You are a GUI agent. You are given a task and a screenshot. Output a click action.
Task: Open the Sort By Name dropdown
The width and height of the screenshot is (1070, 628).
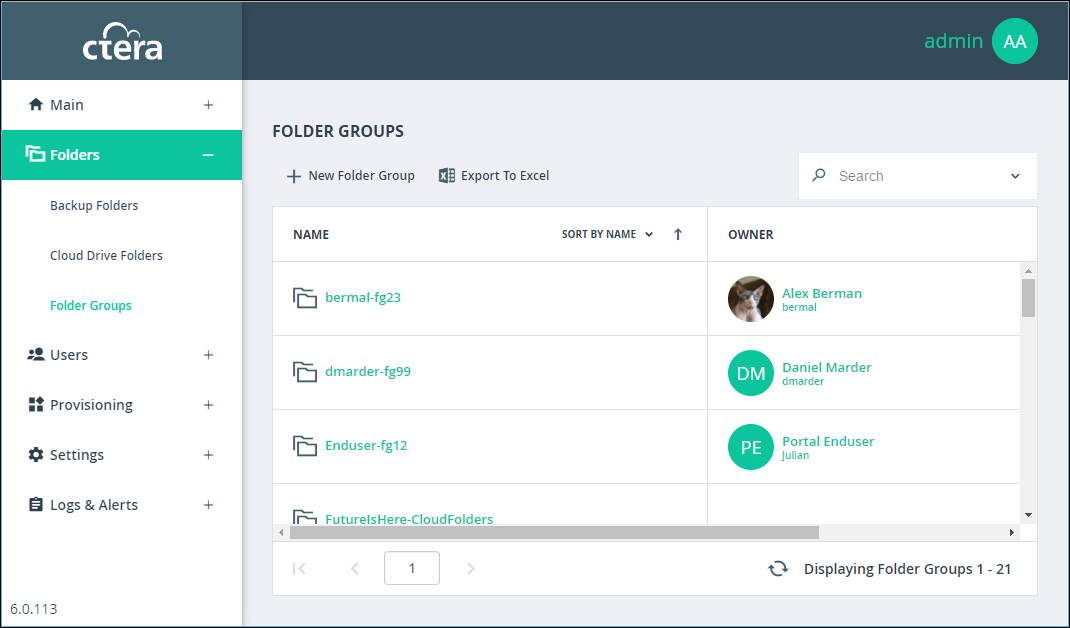click(607, 235)
